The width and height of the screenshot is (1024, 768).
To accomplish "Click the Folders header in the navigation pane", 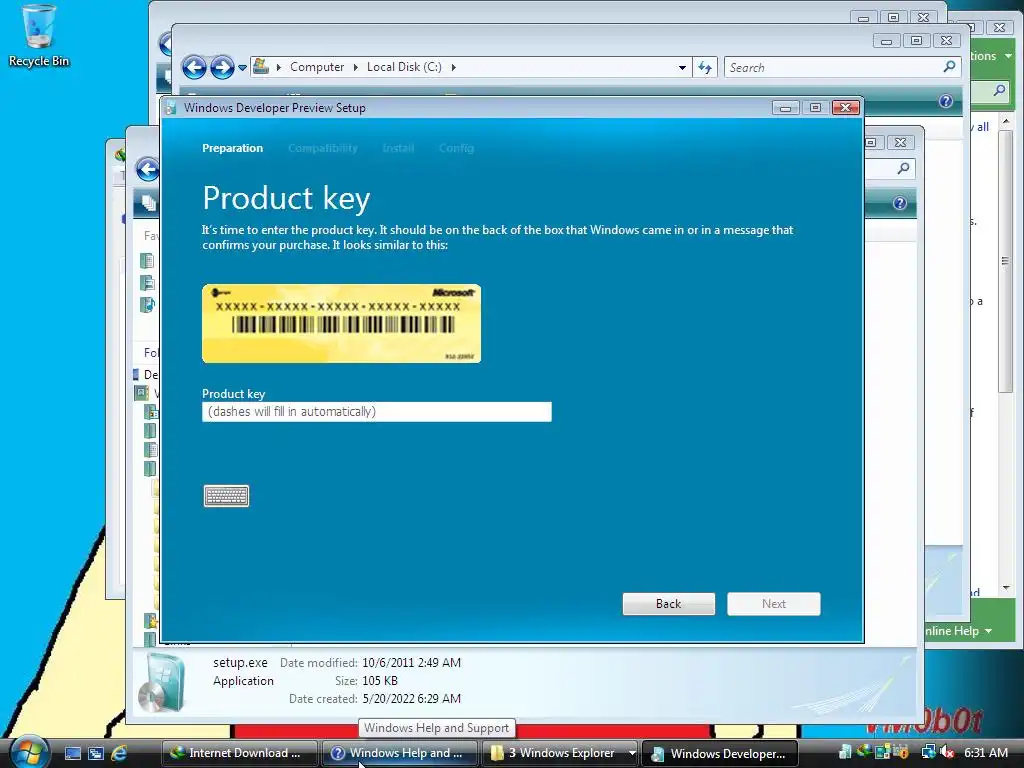I will [x=150, y=353].
